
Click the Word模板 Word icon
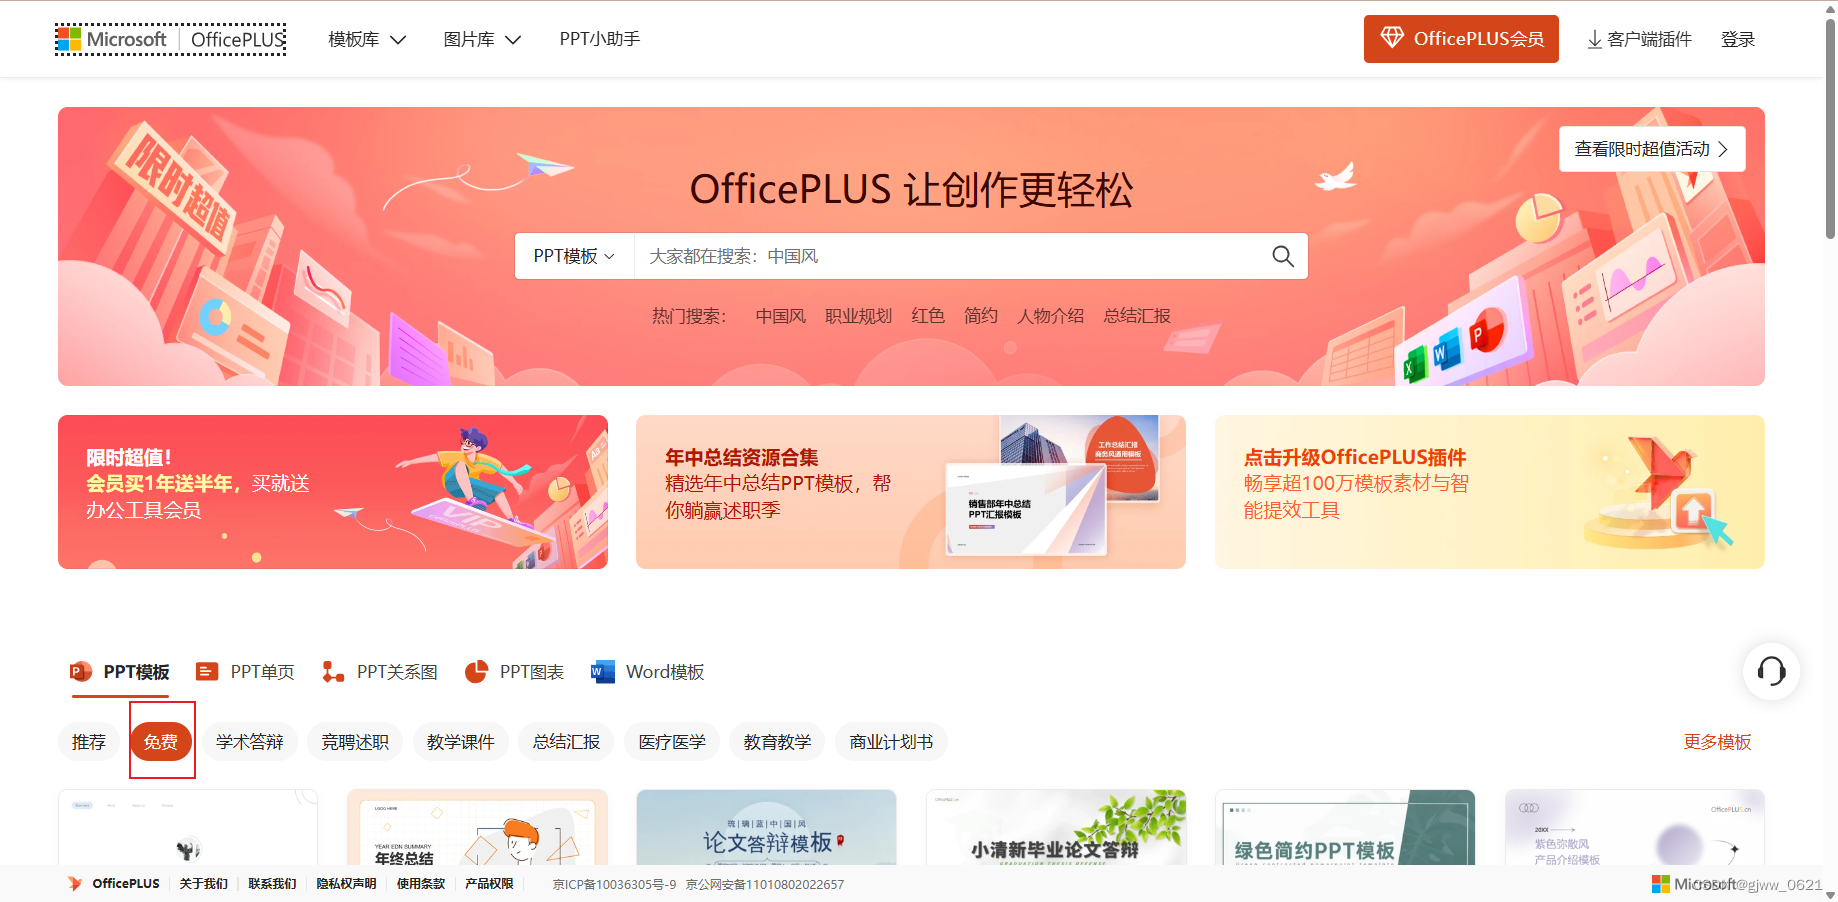(601, 671)
